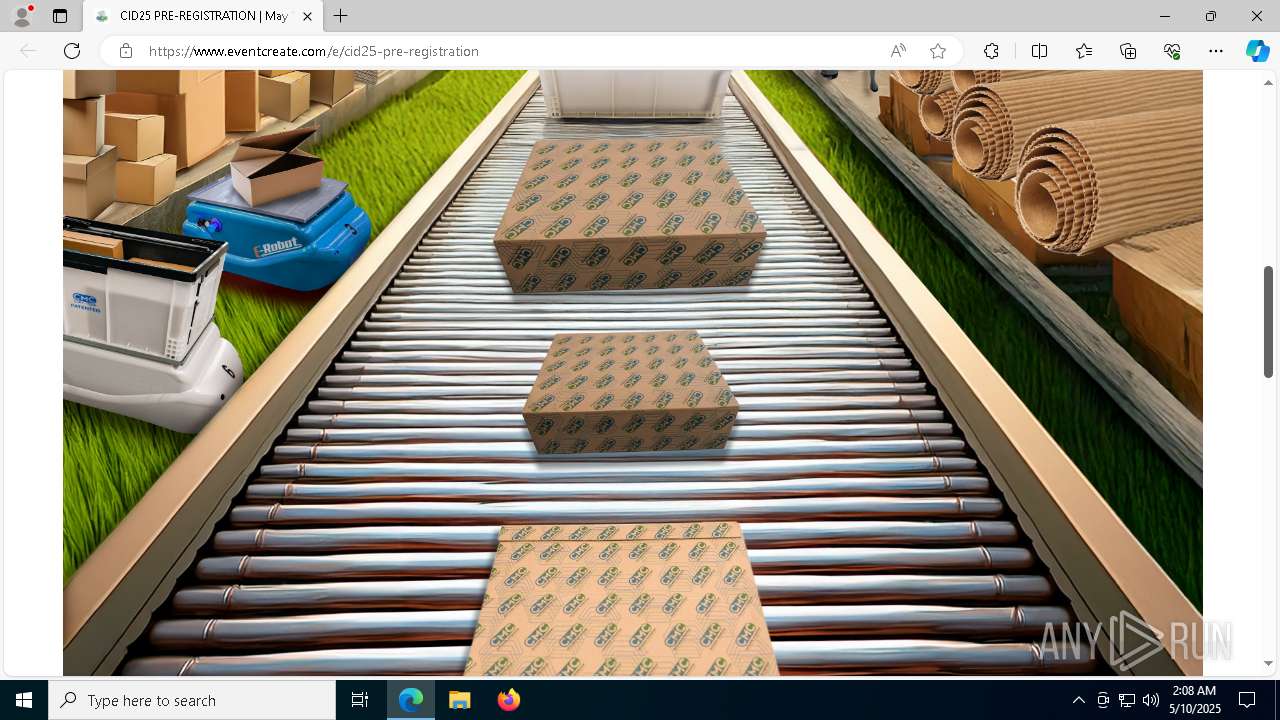
Task: Go back to the previous page
Action: [28, 51]
